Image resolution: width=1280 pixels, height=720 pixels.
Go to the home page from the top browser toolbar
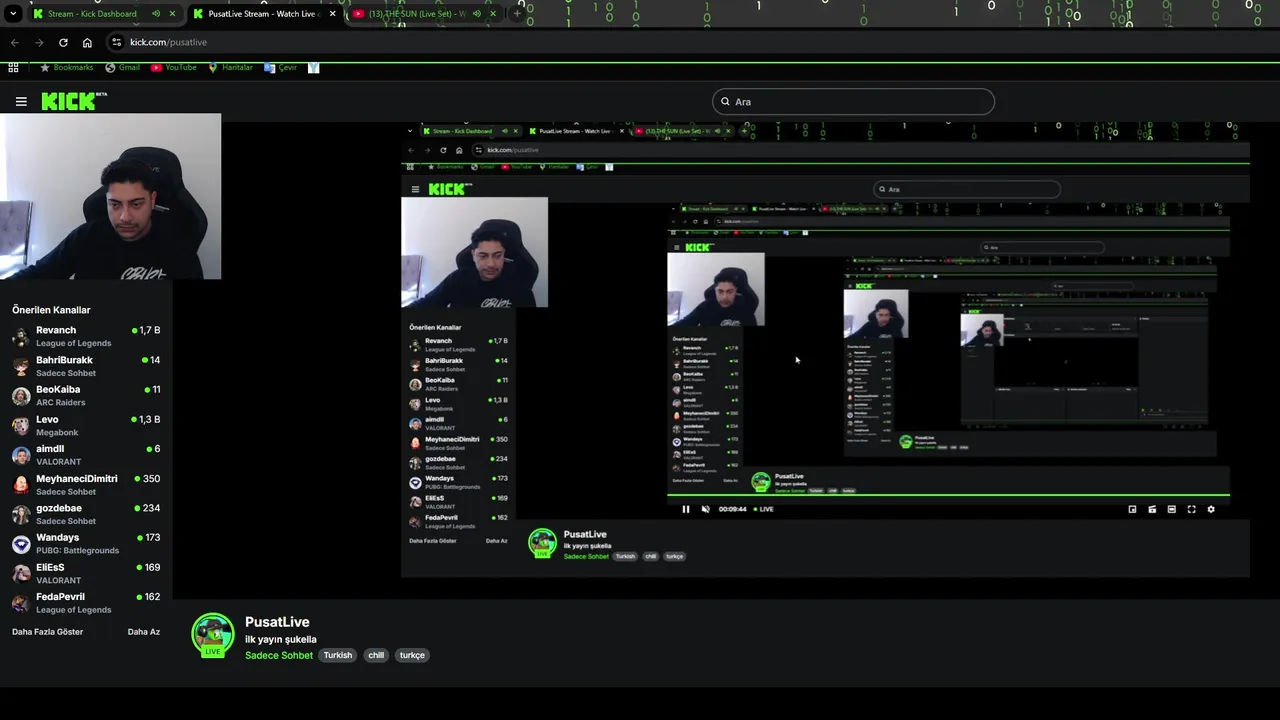87,42
